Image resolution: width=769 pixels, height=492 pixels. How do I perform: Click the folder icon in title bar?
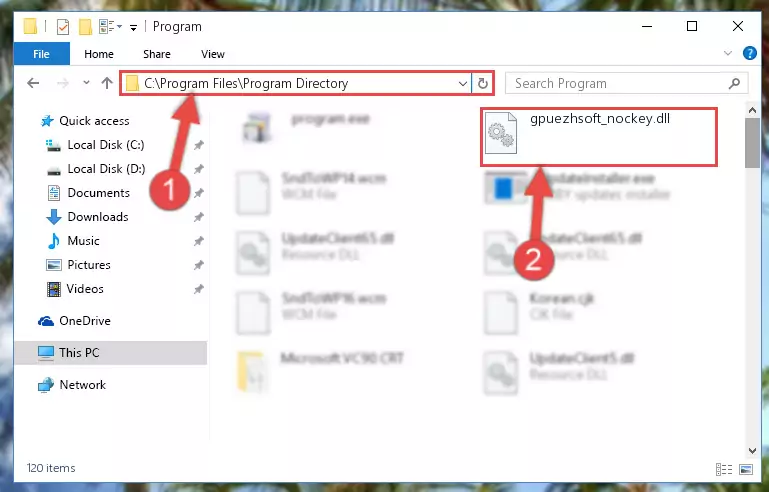30,26
